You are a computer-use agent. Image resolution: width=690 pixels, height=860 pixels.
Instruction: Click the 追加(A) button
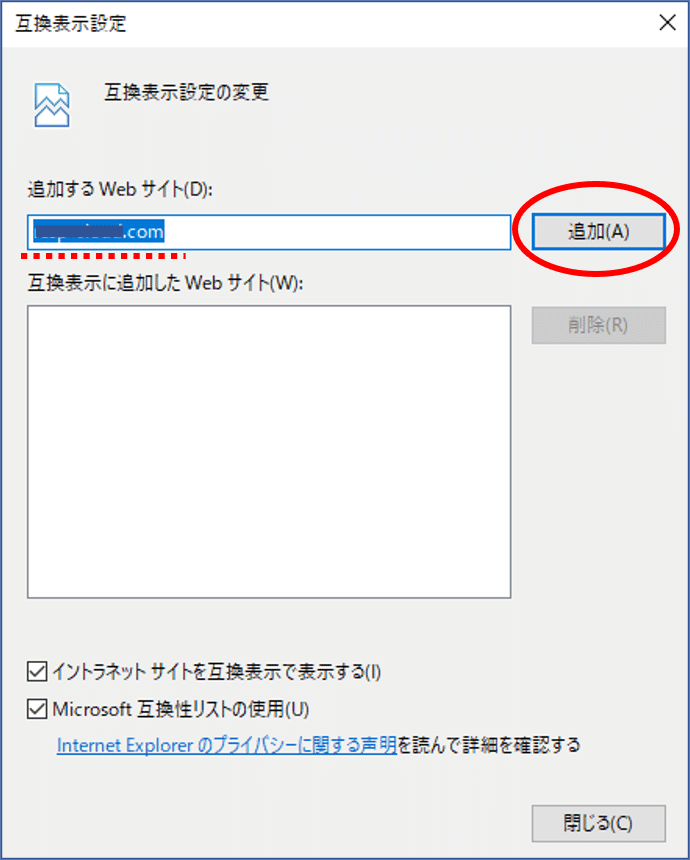click(598, 231)
